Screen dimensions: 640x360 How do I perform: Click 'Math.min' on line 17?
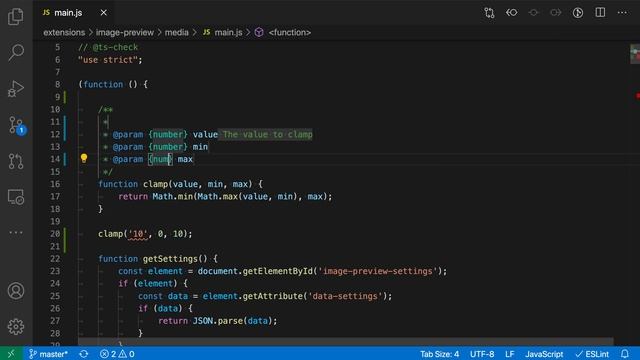click(x=172, y=196)
